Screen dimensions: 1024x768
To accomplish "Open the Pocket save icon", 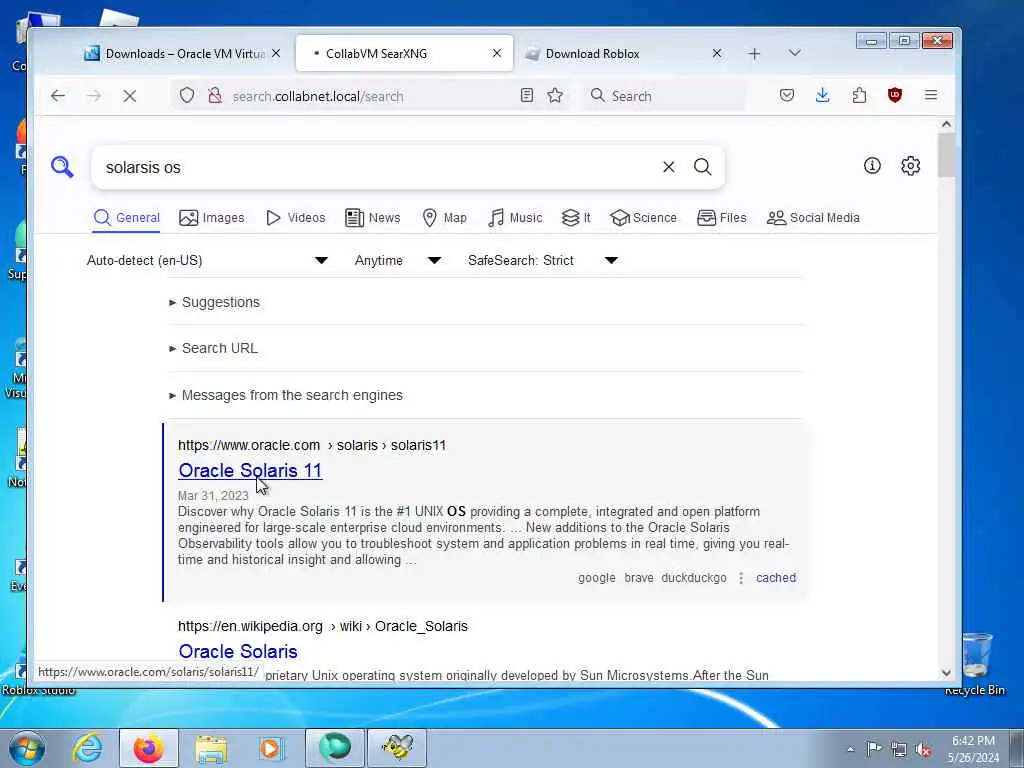I will click(787, 95).
